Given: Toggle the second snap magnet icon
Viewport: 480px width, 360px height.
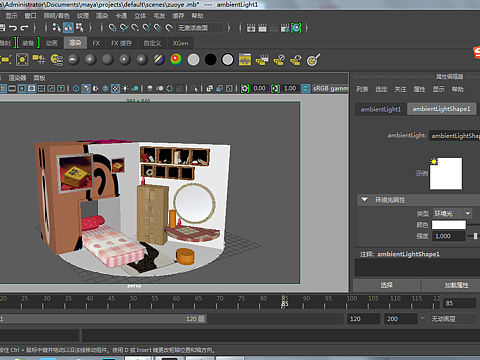Looking at the screenshot, I should coord(124,28).
